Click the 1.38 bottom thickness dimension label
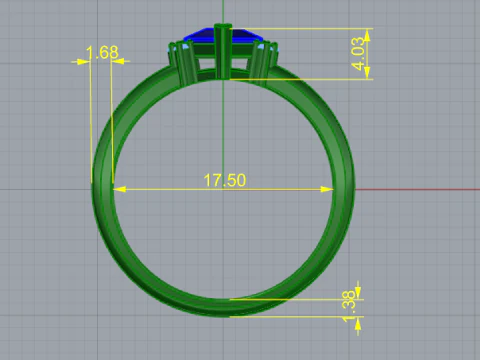This screenshot has width=480, height=360. (x=349, y=307)
